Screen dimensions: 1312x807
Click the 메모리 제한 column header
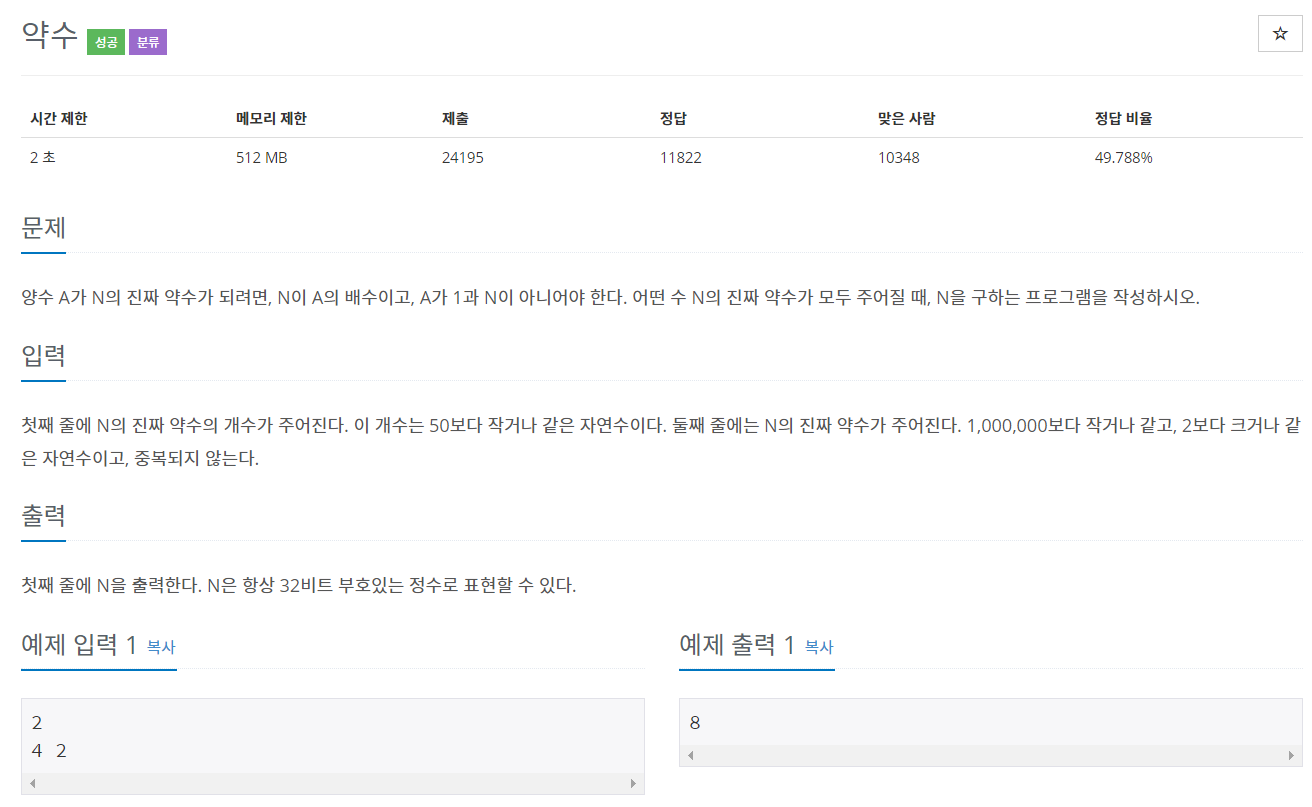click(x=271, y=119)
